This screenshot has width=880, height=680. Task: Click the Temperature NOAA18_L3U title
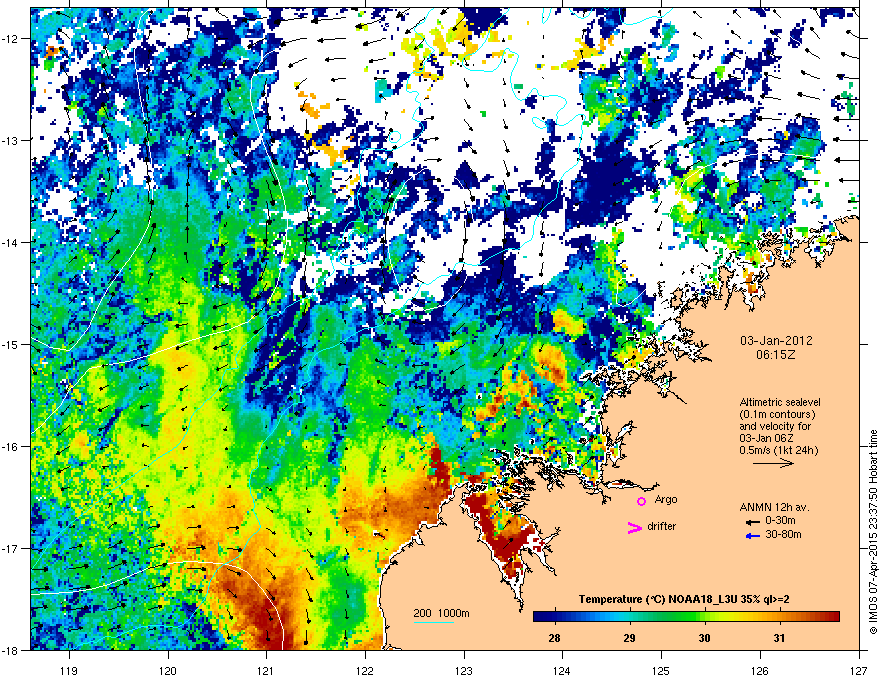tap(684, 599)
